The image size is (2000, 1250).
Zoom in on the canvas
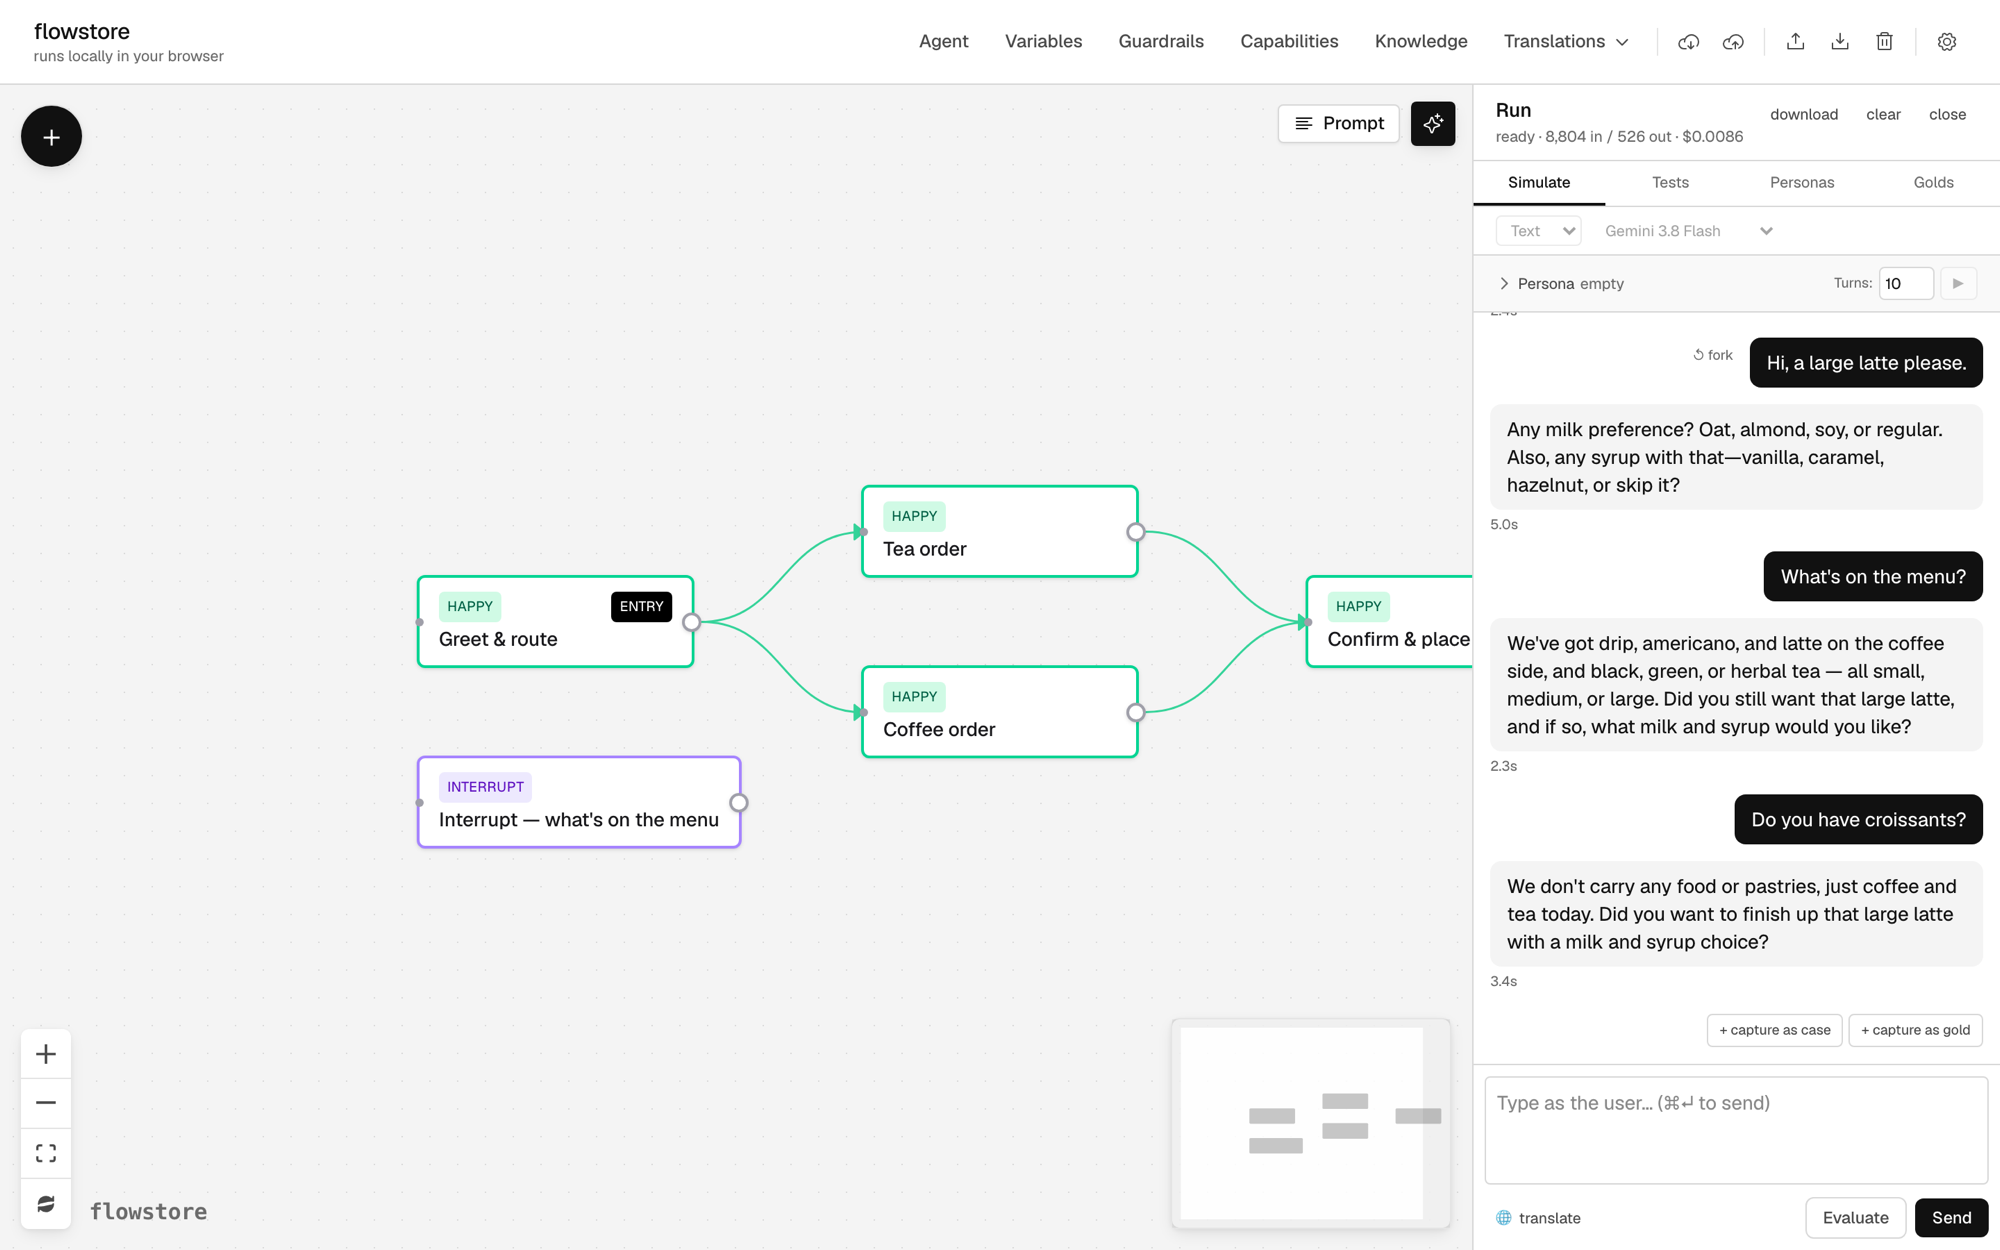click(x=46, y=1053)
